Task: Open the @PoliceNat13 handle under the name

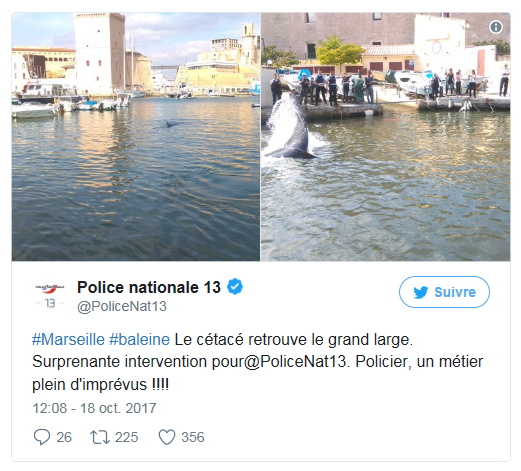Action: tap(122, 306)
